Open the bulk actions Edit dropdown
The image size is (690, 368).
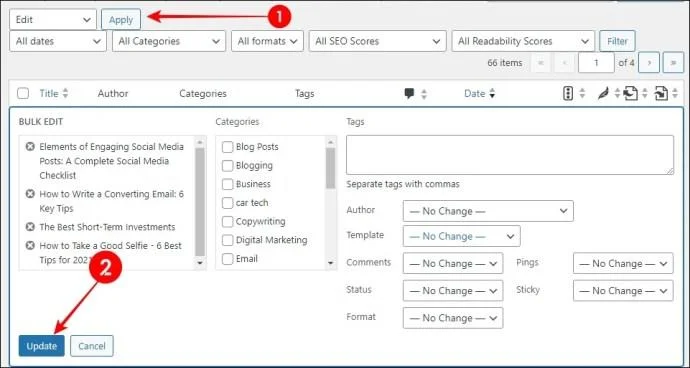[x=53, y=19]
